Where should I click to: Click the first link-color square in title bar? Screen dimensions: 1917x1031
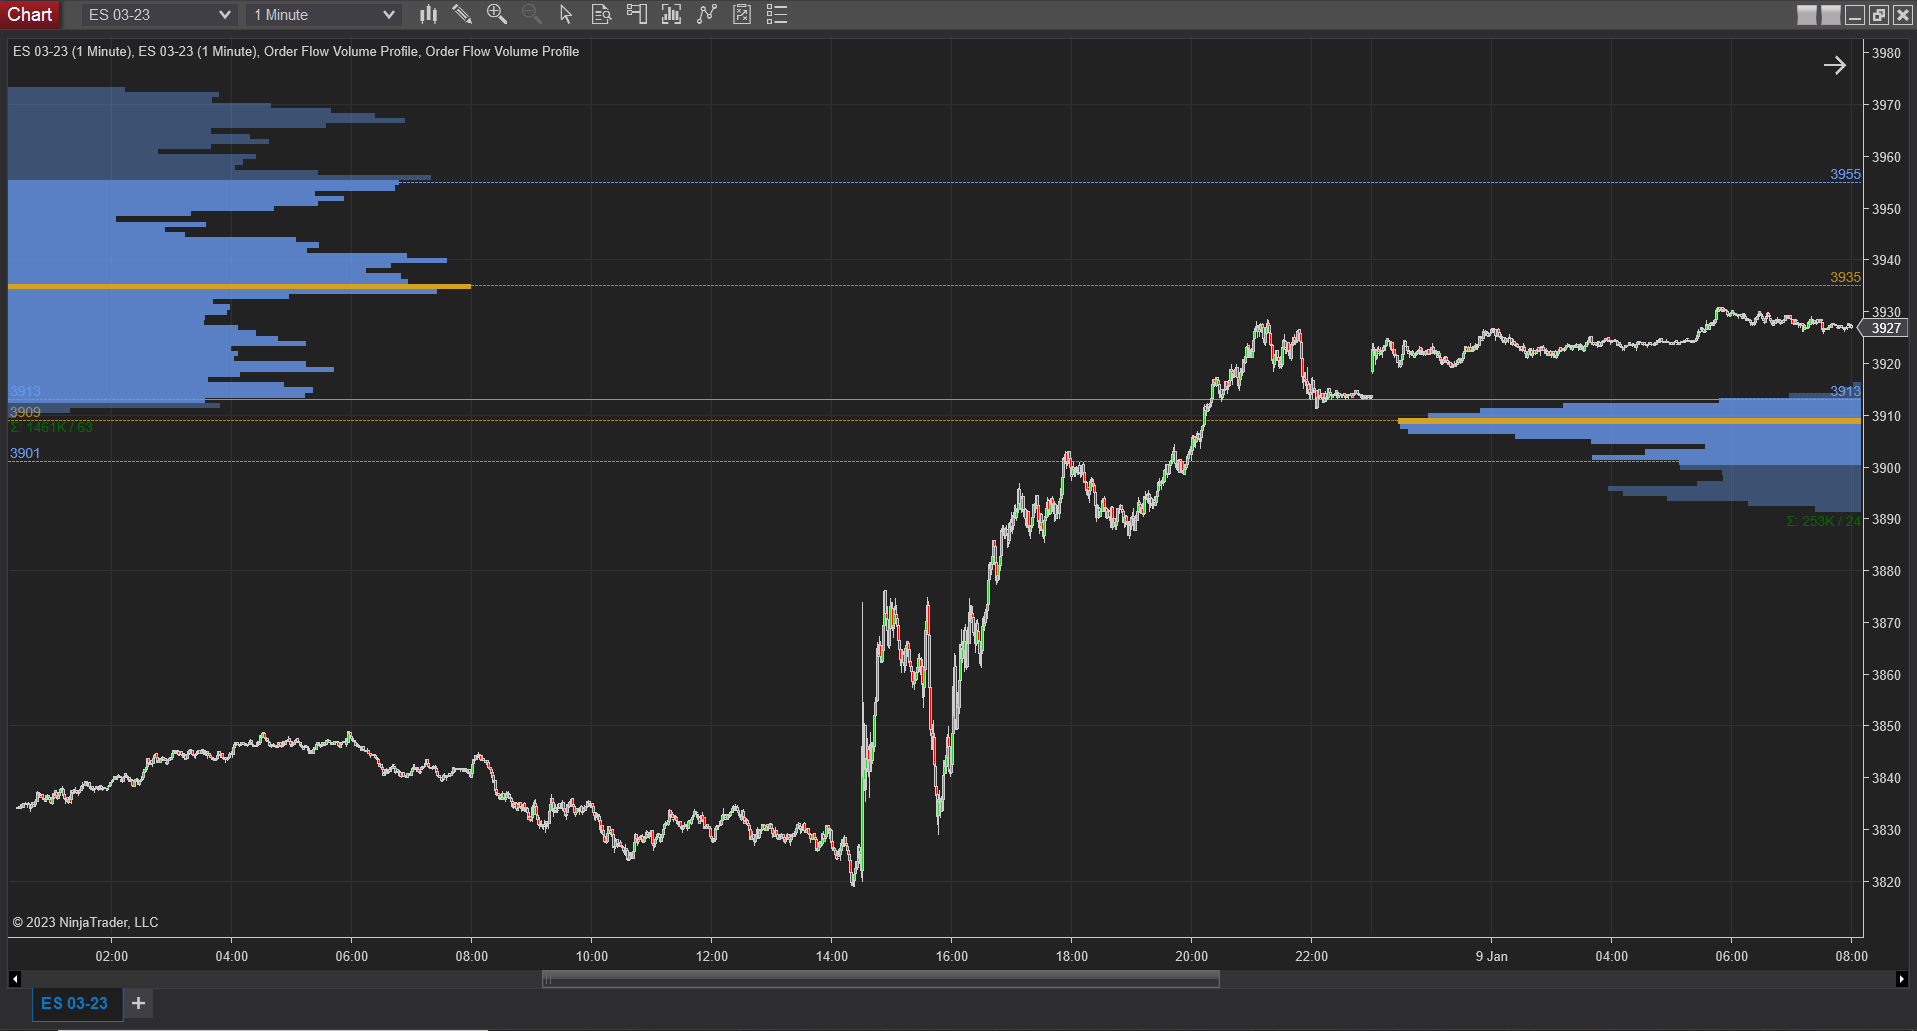coord(1807,15)
